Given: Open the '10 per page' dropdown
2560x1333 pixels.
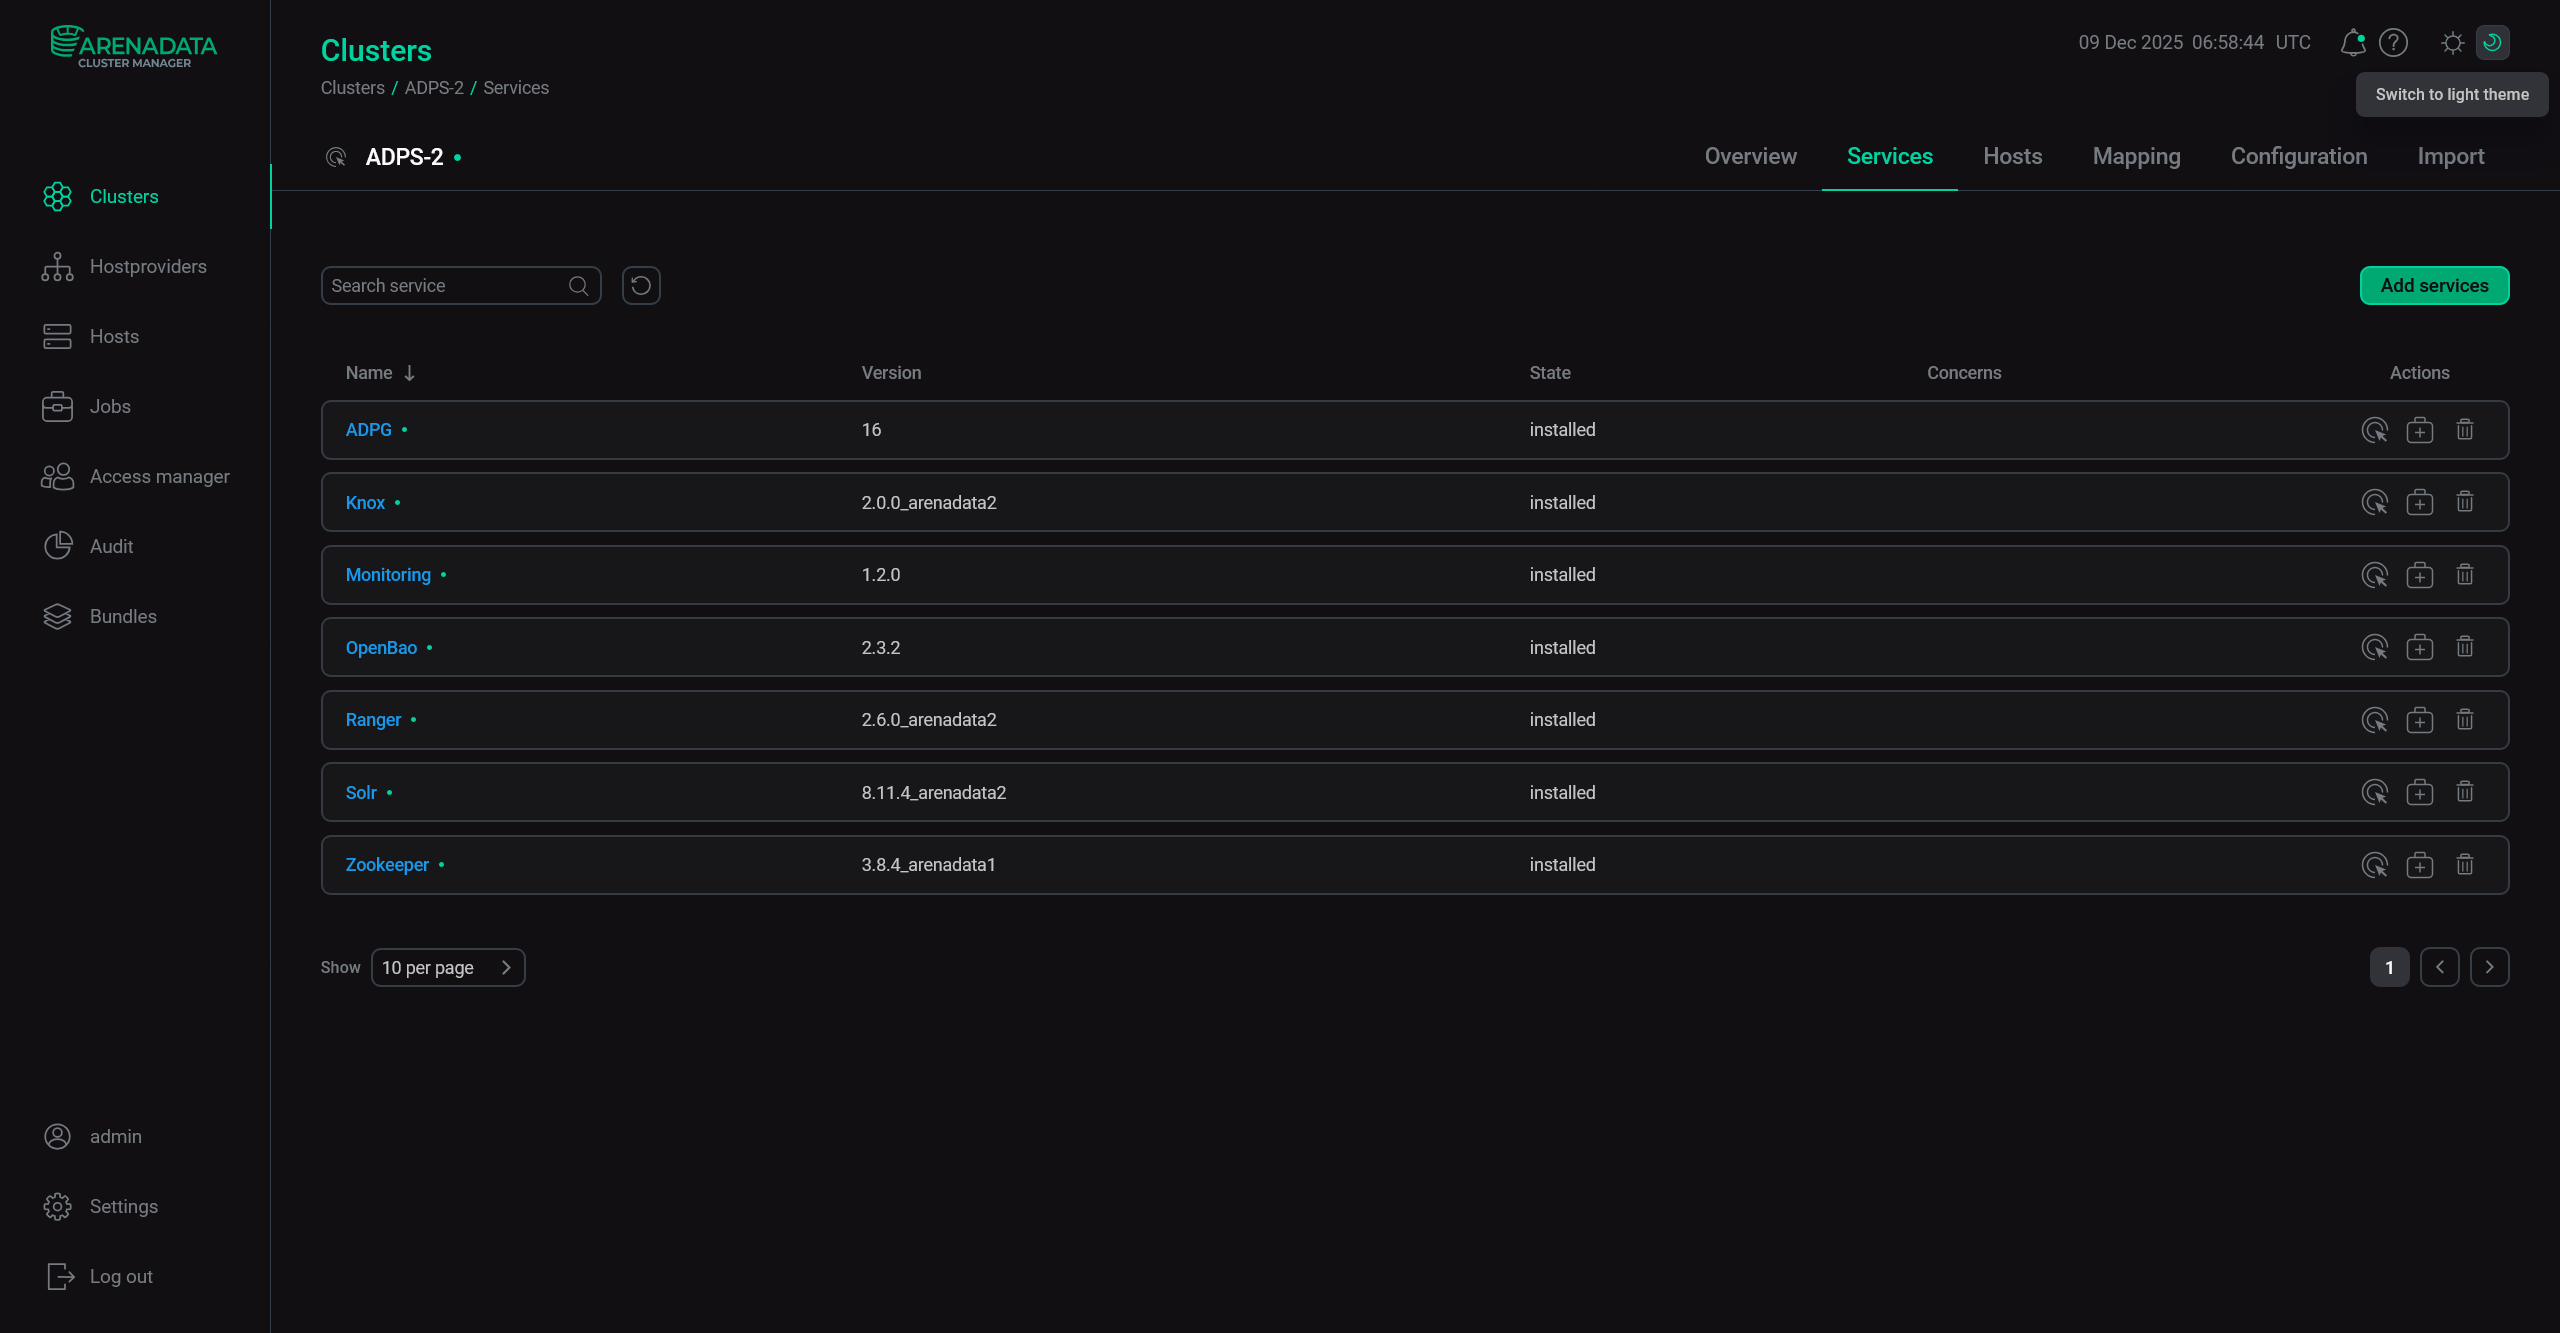Looking at the screenshot, I should [448, 967].
